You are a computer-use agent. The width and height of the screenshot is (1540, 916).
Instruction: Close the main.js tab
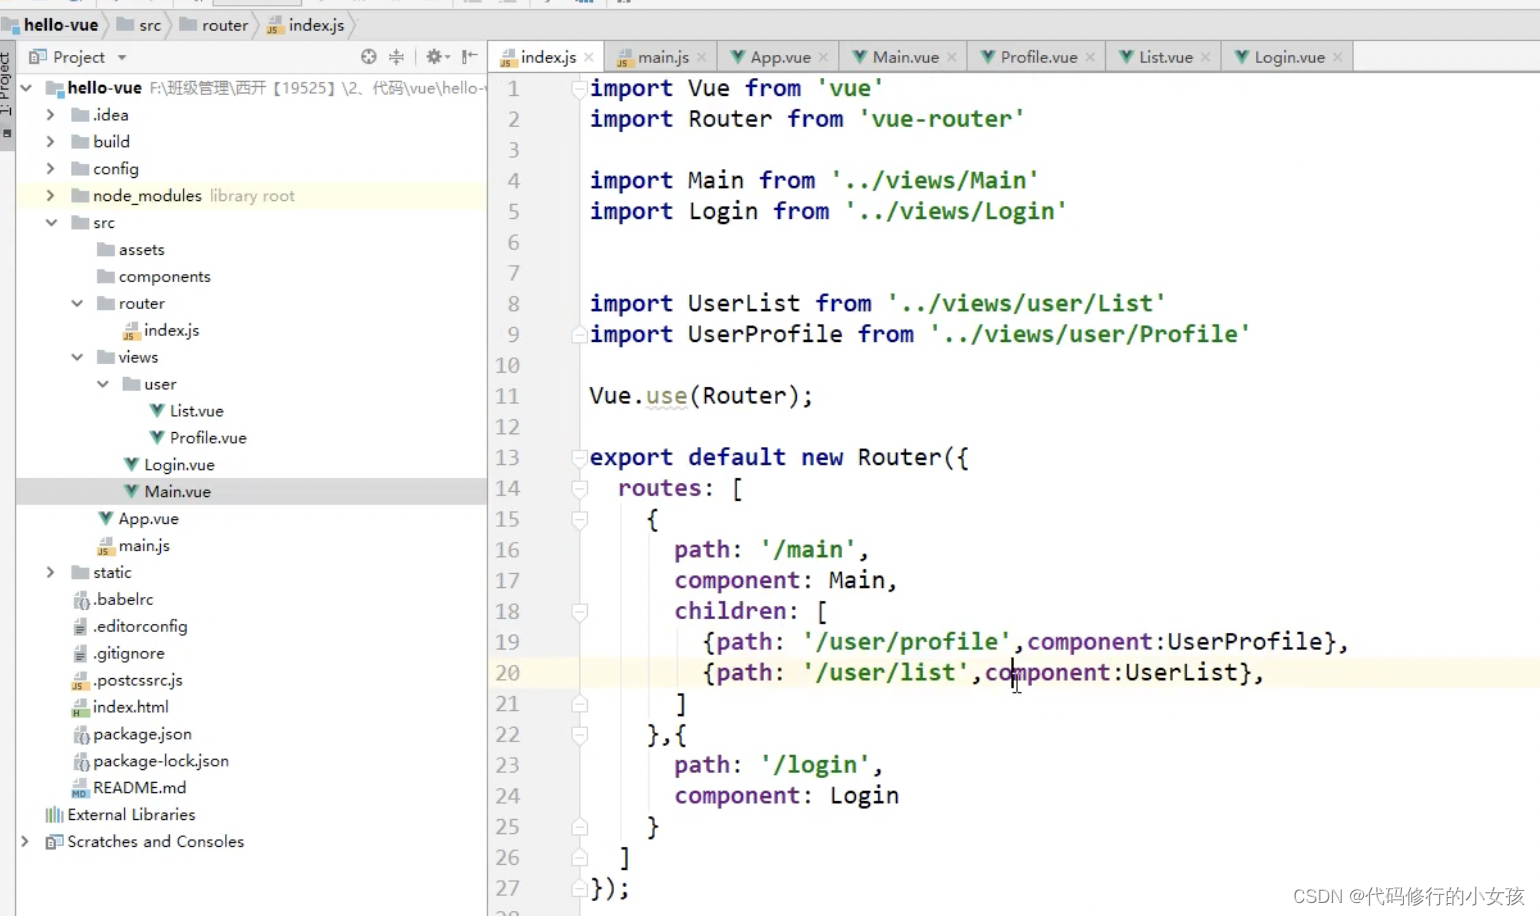pyautogui.click(x=702, y=57)
